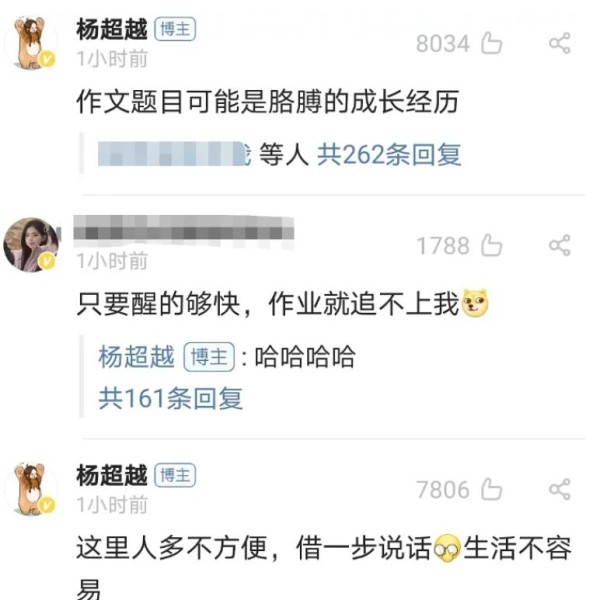Open 杨超越 profile from first comment name
The image size is (600, 600).
click(112, 30)
